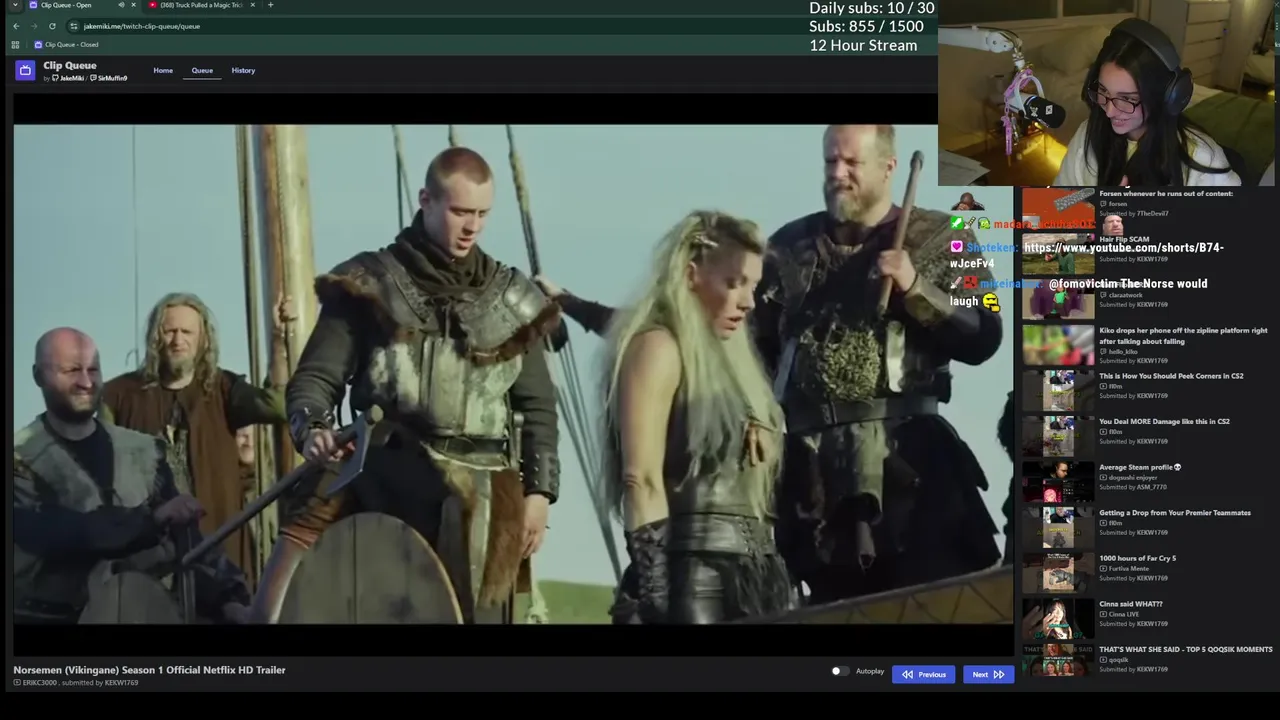Open 'You Deal MORE Damage like this in CS2'
This screenshot has height=720, width=1280.
[x=1164, y=421]
